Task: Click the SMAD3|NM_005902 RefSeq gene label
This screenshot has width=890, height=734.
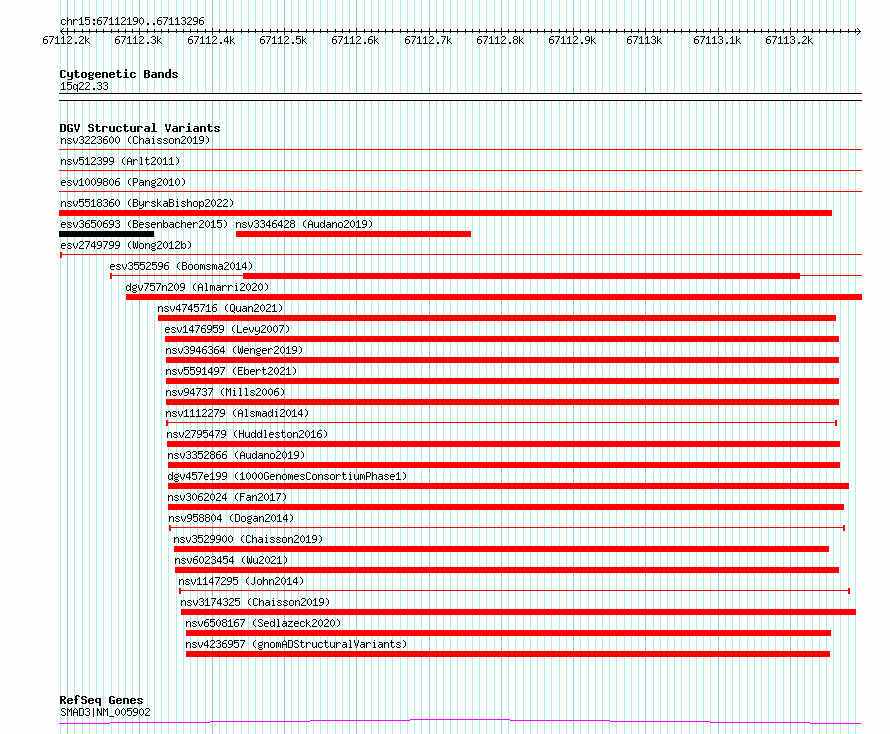Action: pos(105,712)
